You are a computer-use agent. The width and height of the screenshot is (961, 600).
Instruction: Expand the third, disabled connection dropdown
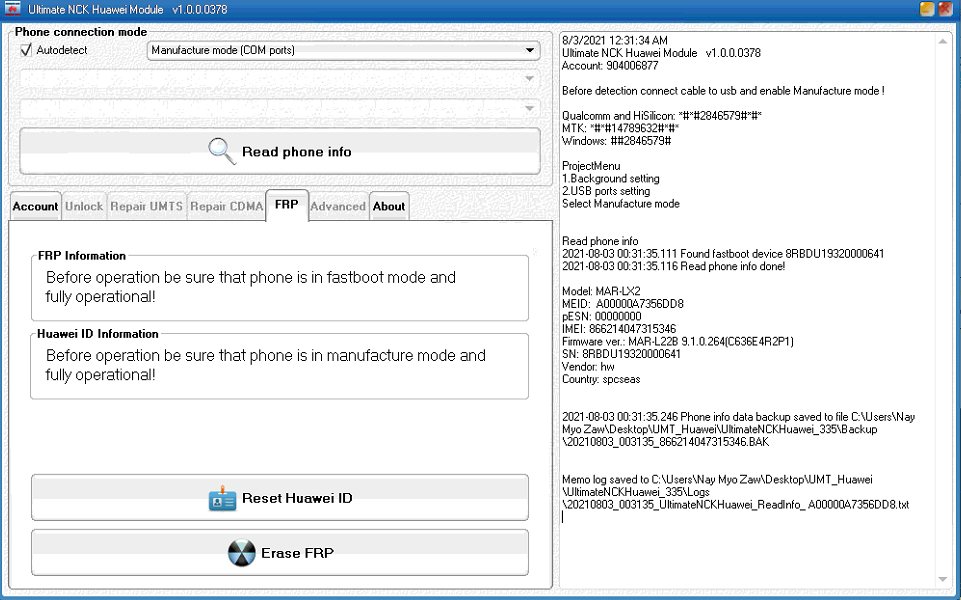(280, 108)
